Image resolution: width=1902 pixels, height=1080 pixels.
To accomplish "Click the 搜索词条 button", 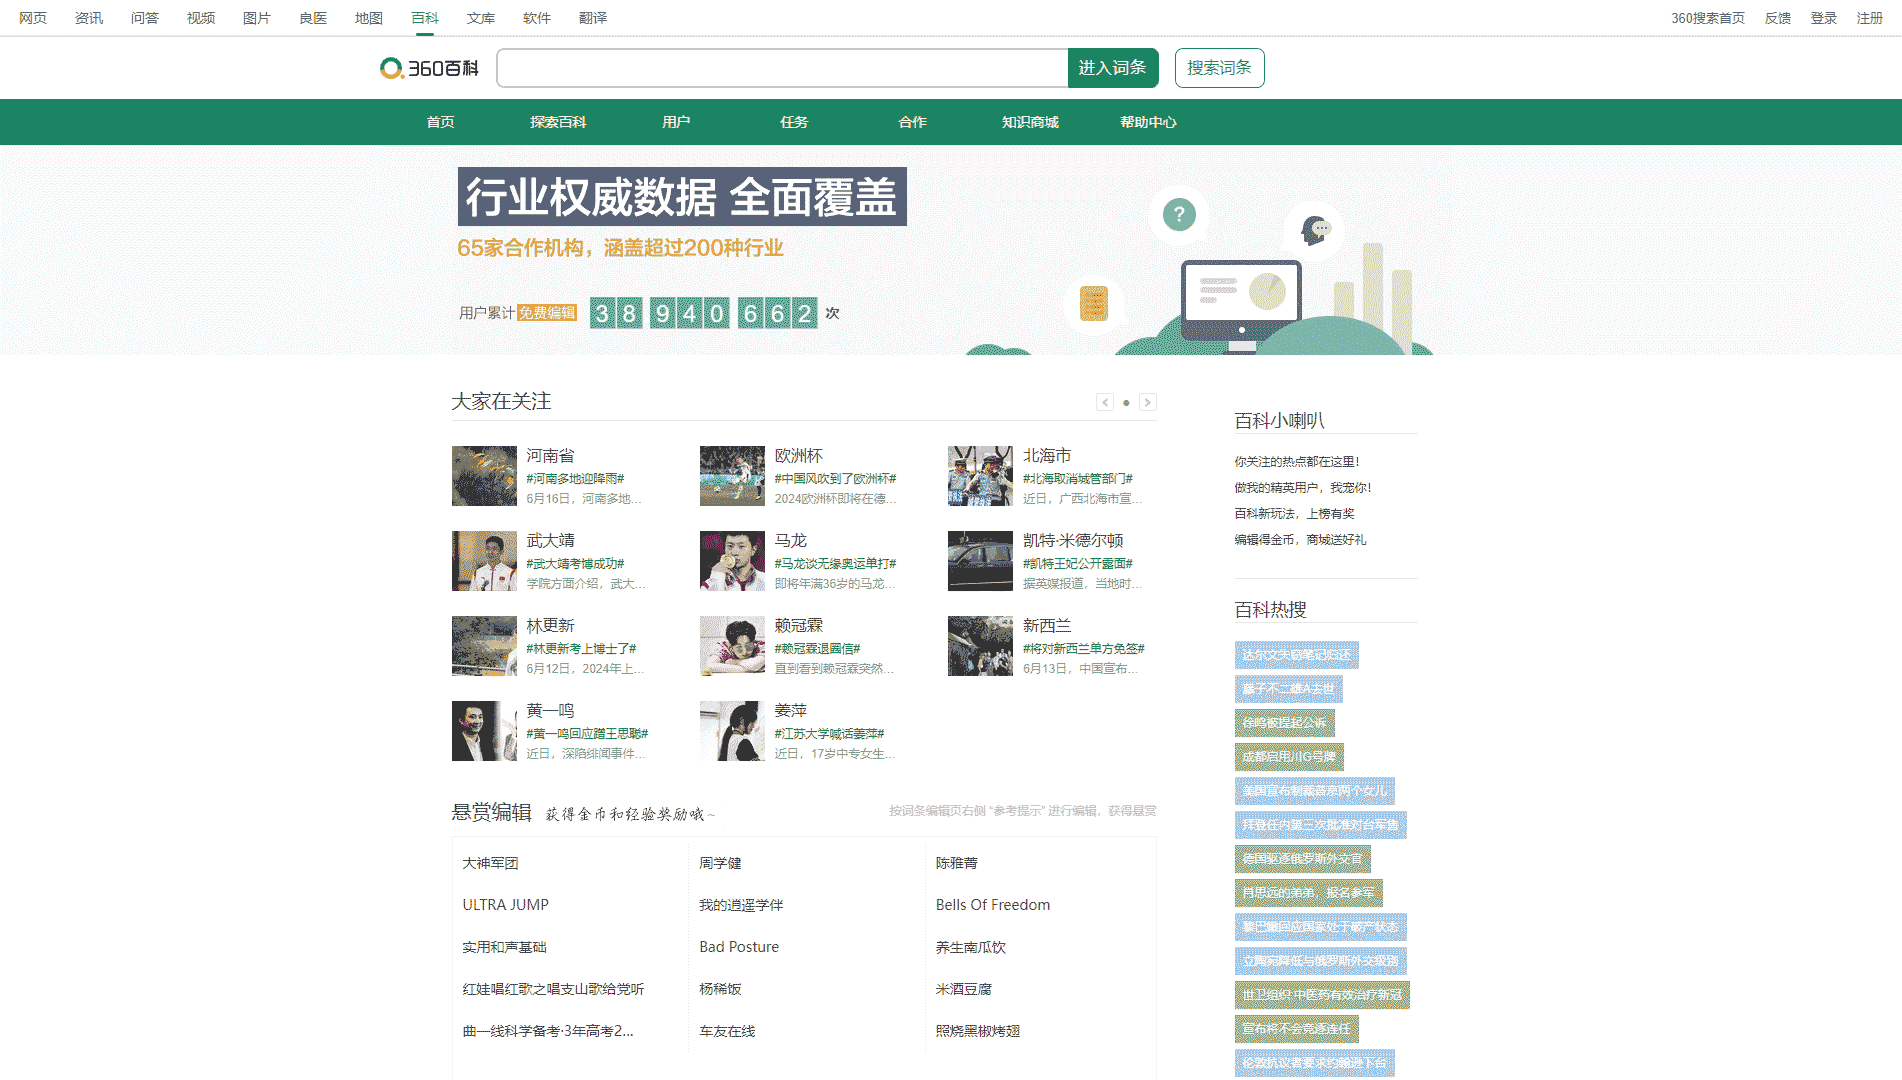I will (1219, 68).
